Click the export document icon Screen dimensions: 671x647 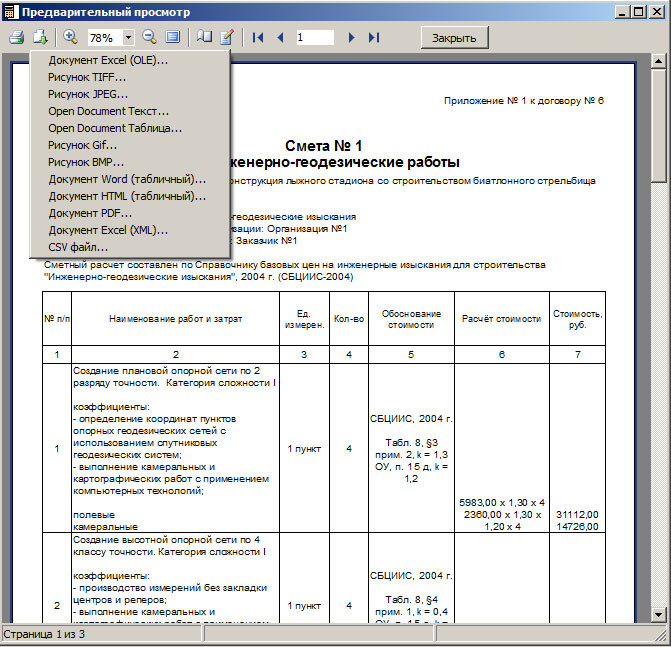pos(40,37)
